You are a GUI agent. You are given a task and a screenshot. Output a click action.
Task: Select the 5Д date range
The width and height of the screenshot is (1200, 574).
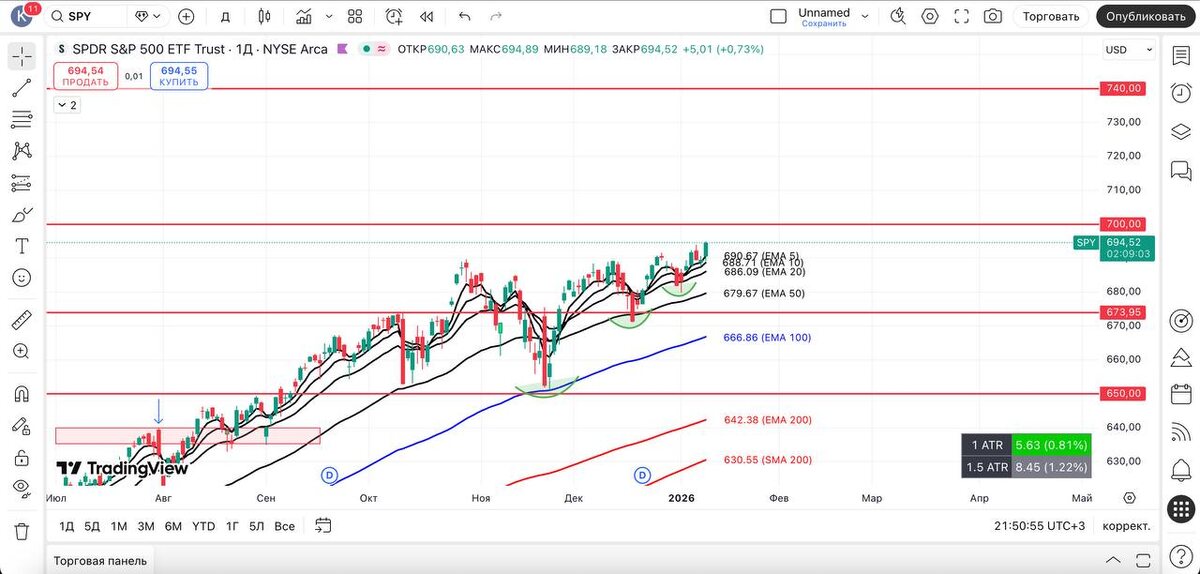tap(92, 526)
